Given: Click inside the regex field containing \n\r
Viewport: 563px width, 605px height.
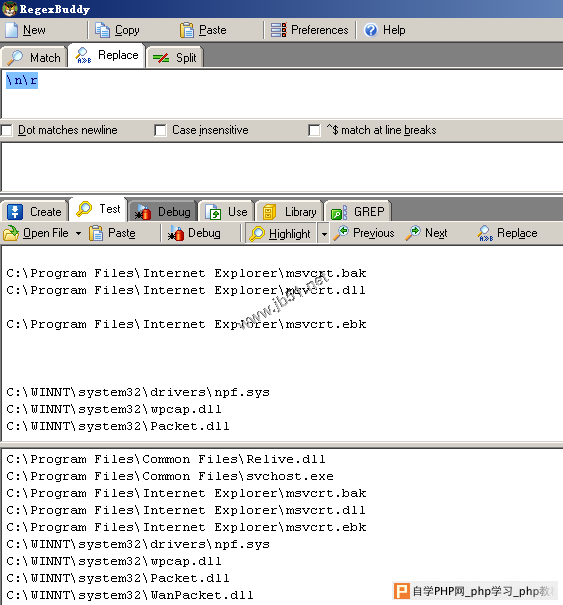Looking at the screenshot, I should [x=282, y=94].
